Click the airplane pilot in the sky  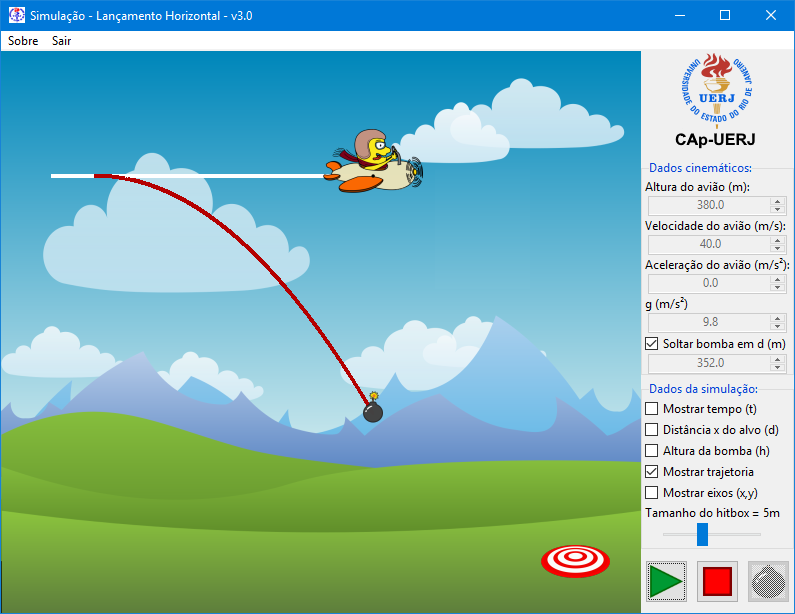[374, 161]
